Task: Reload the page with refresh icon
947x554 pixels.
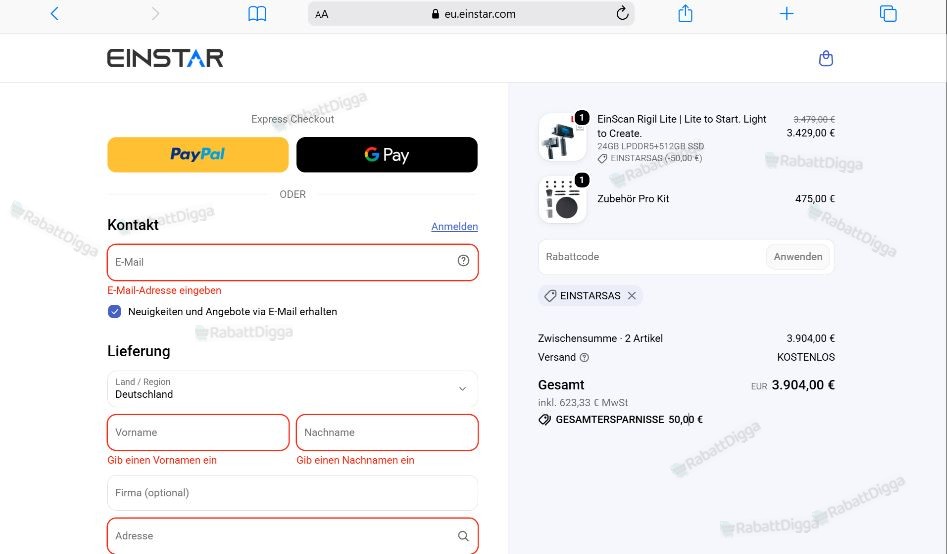Action: [x=622, y=13]
